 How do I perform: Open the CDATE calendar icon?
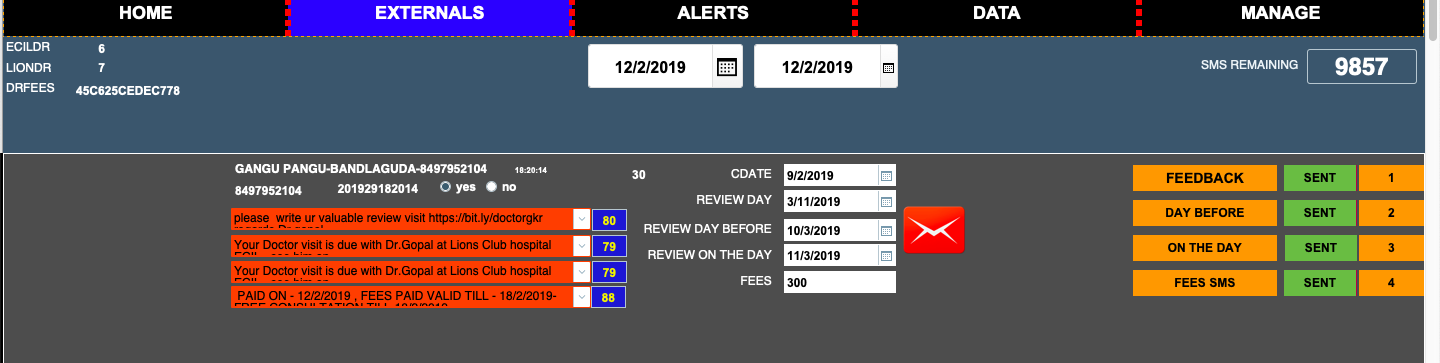point(885,176)
